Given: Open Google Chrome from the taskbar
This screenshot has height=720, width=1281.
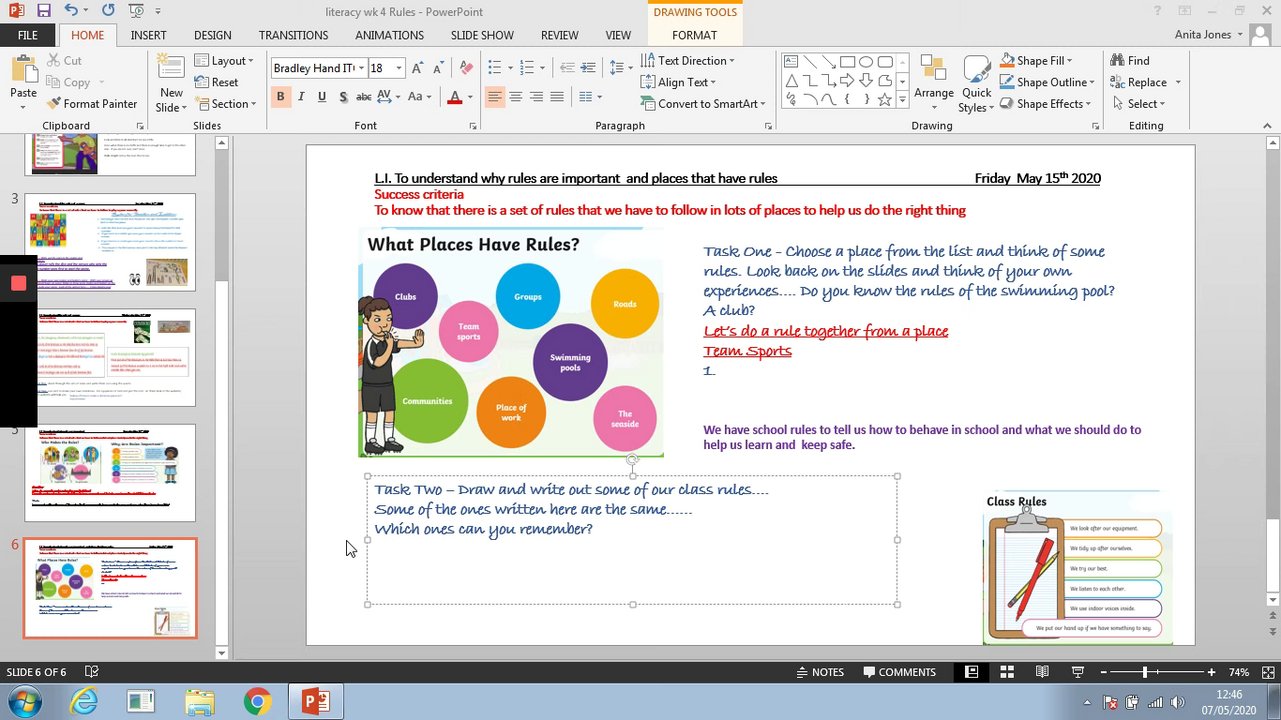Looking at the screenshot, I should tap(257, 702).
